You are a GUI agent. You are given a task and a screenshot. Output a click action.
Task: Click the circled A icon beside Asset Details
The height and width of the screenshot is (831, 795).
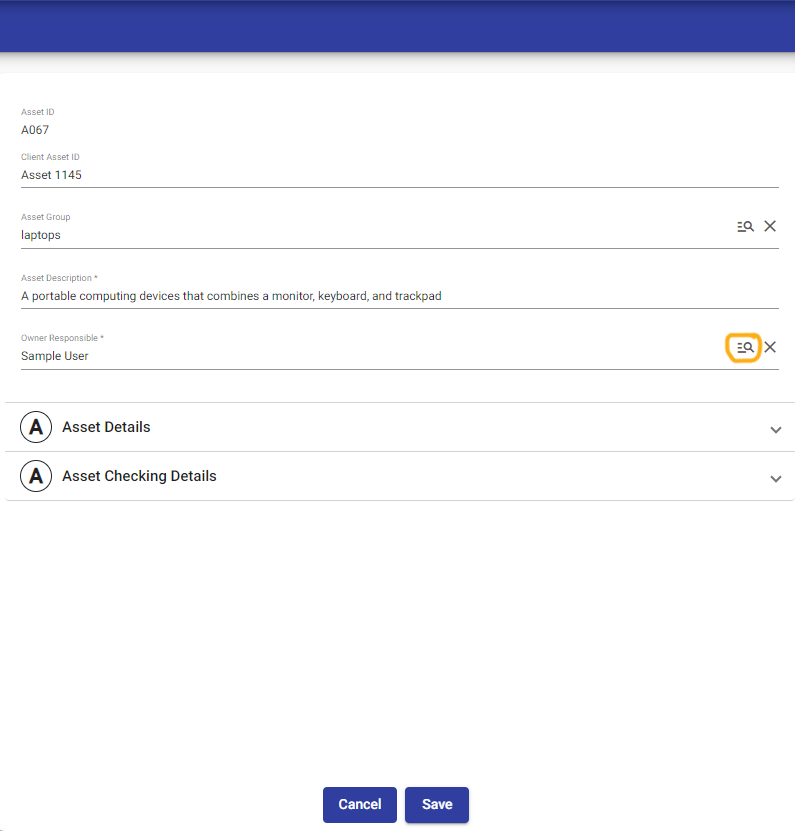click(x=36, y=427)
